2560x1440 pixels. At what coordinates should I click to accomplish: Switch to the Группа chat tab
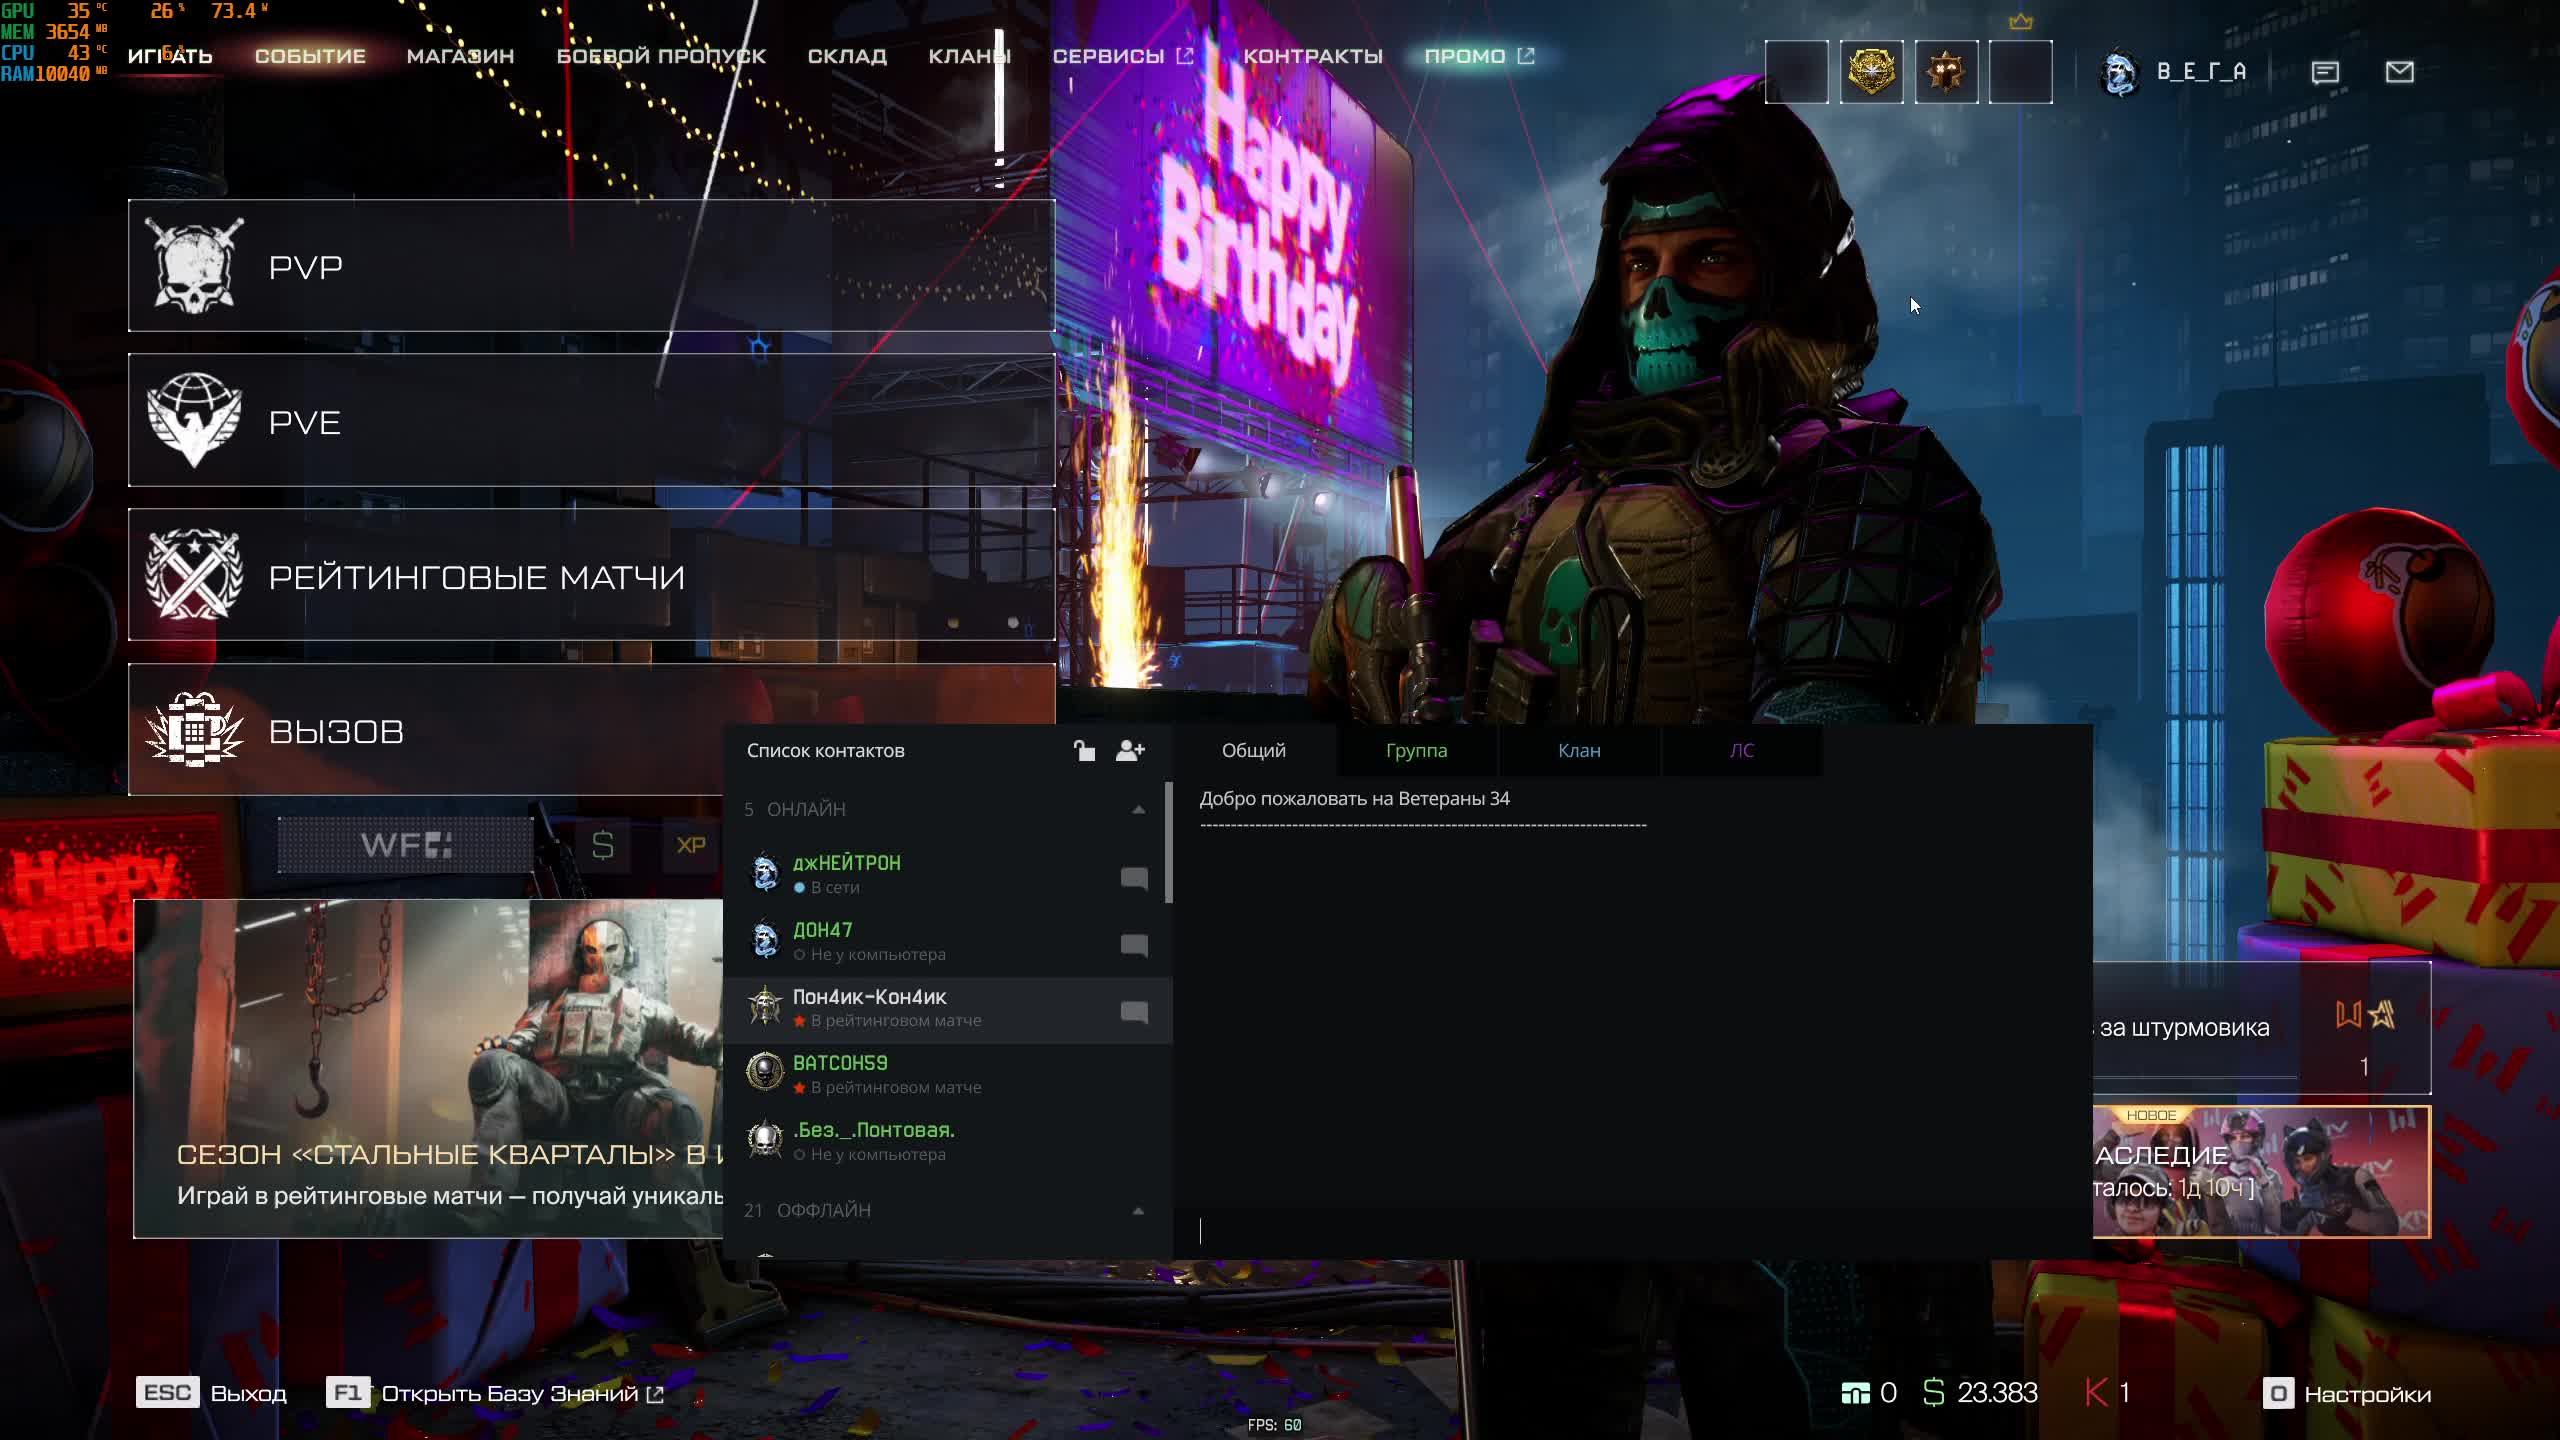coord(1416,750)
